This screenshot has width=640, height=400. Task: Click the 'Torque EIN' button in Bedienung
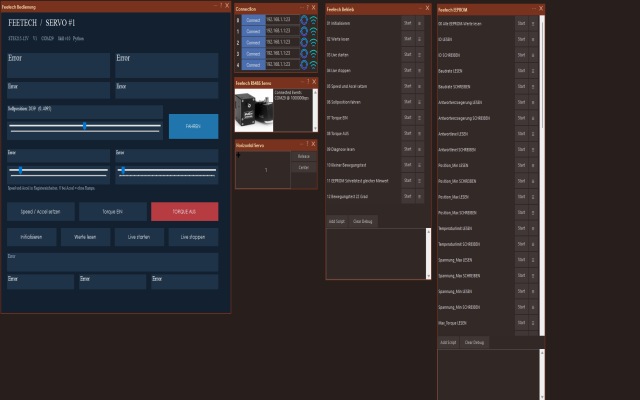pos(113,211)
